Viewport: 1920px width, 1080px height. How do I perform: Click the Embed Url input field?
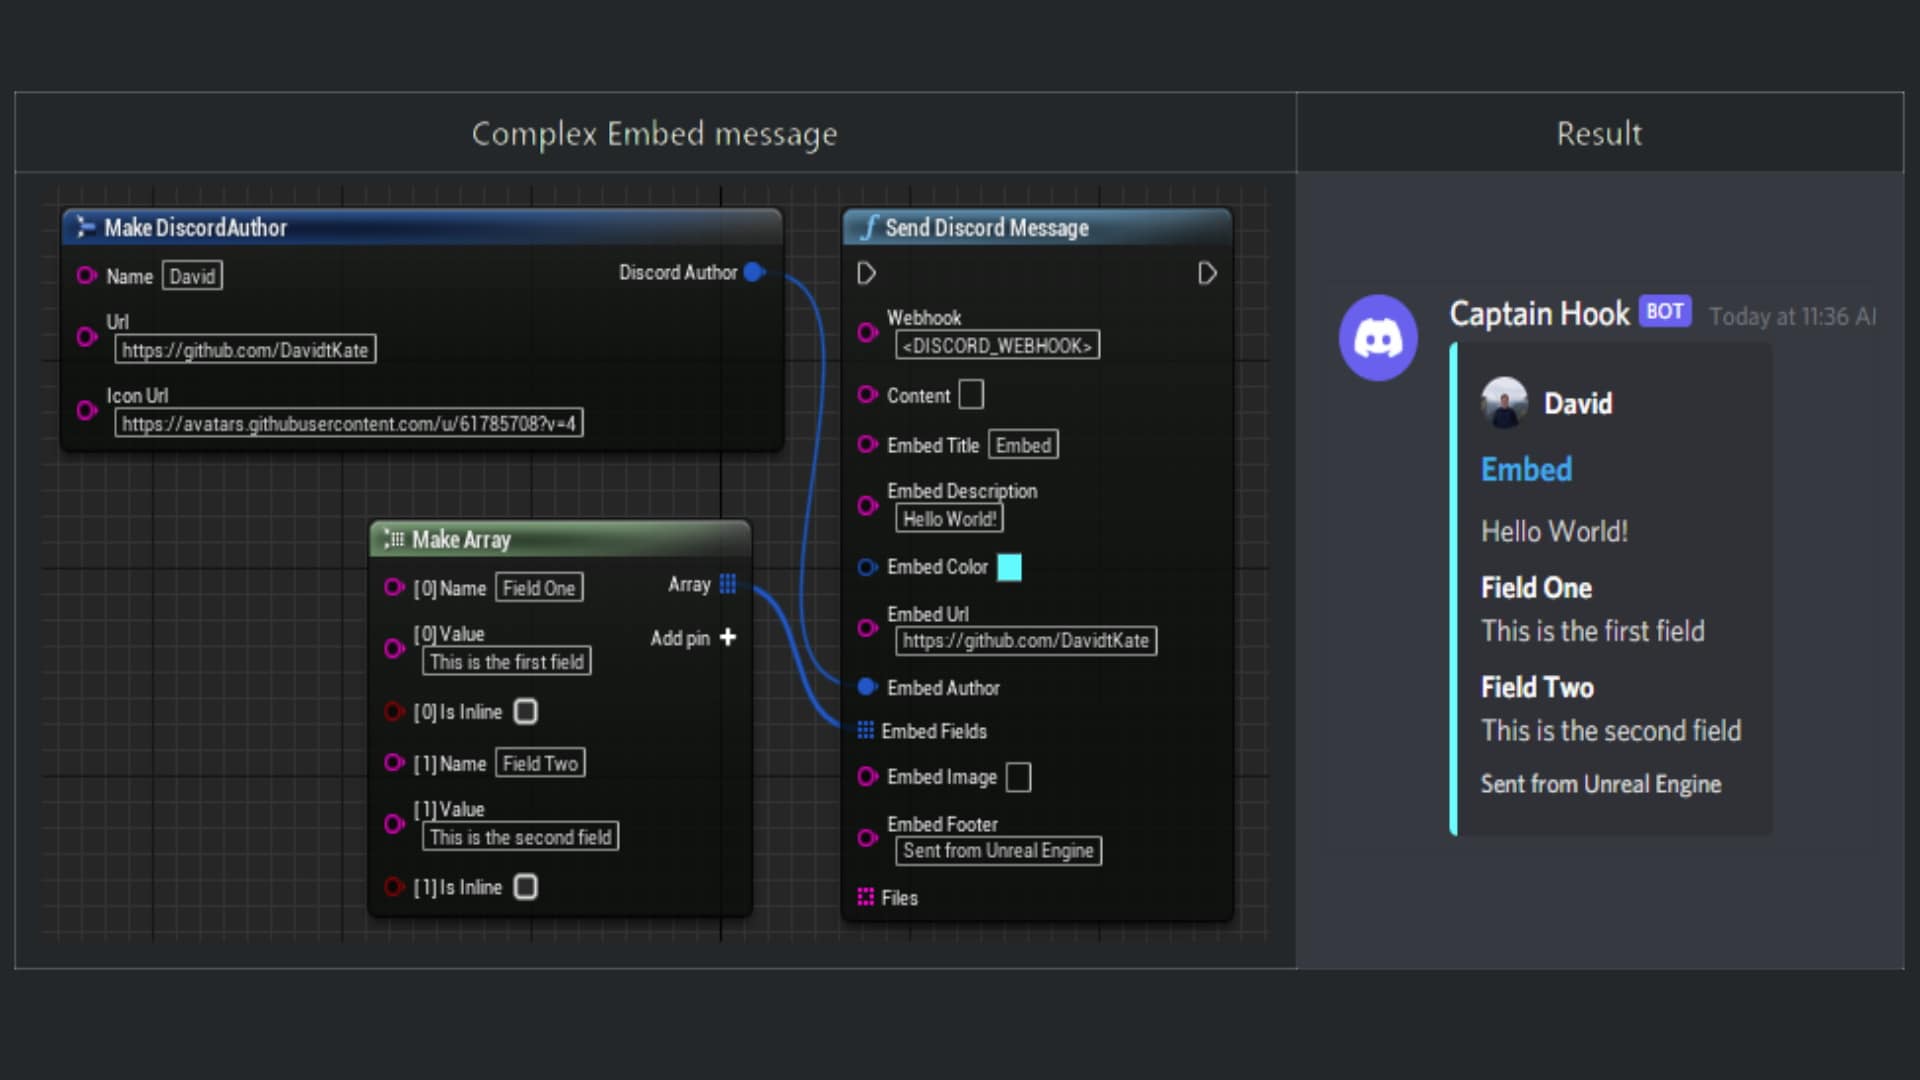1026,640
